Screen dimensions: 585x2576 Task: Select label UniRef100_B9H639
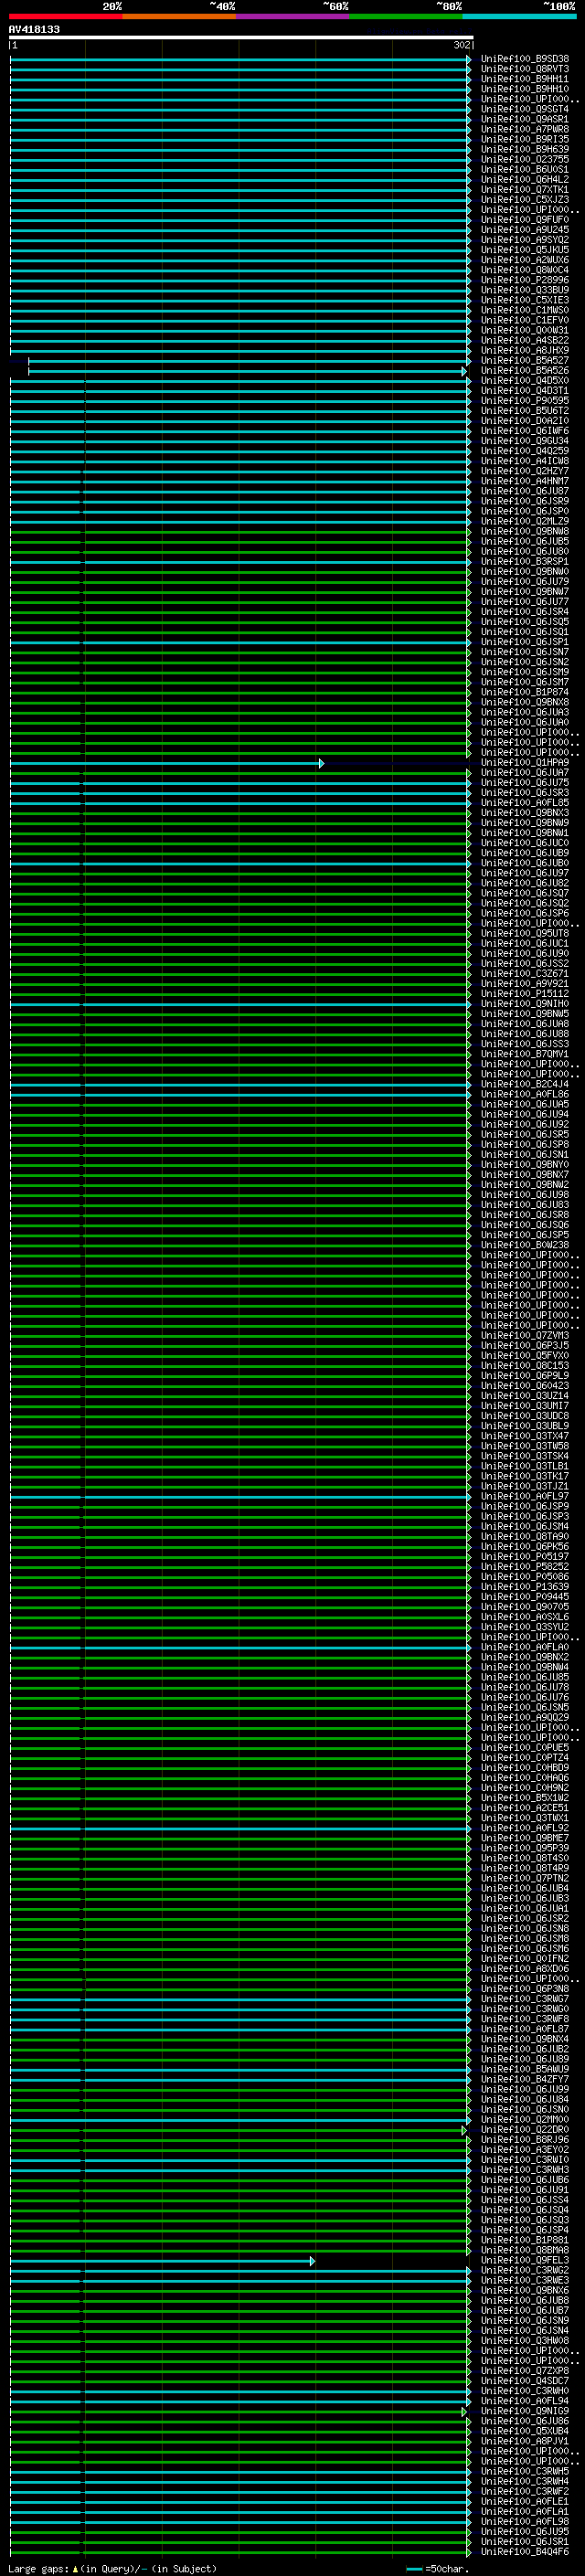tap(524, 149)
